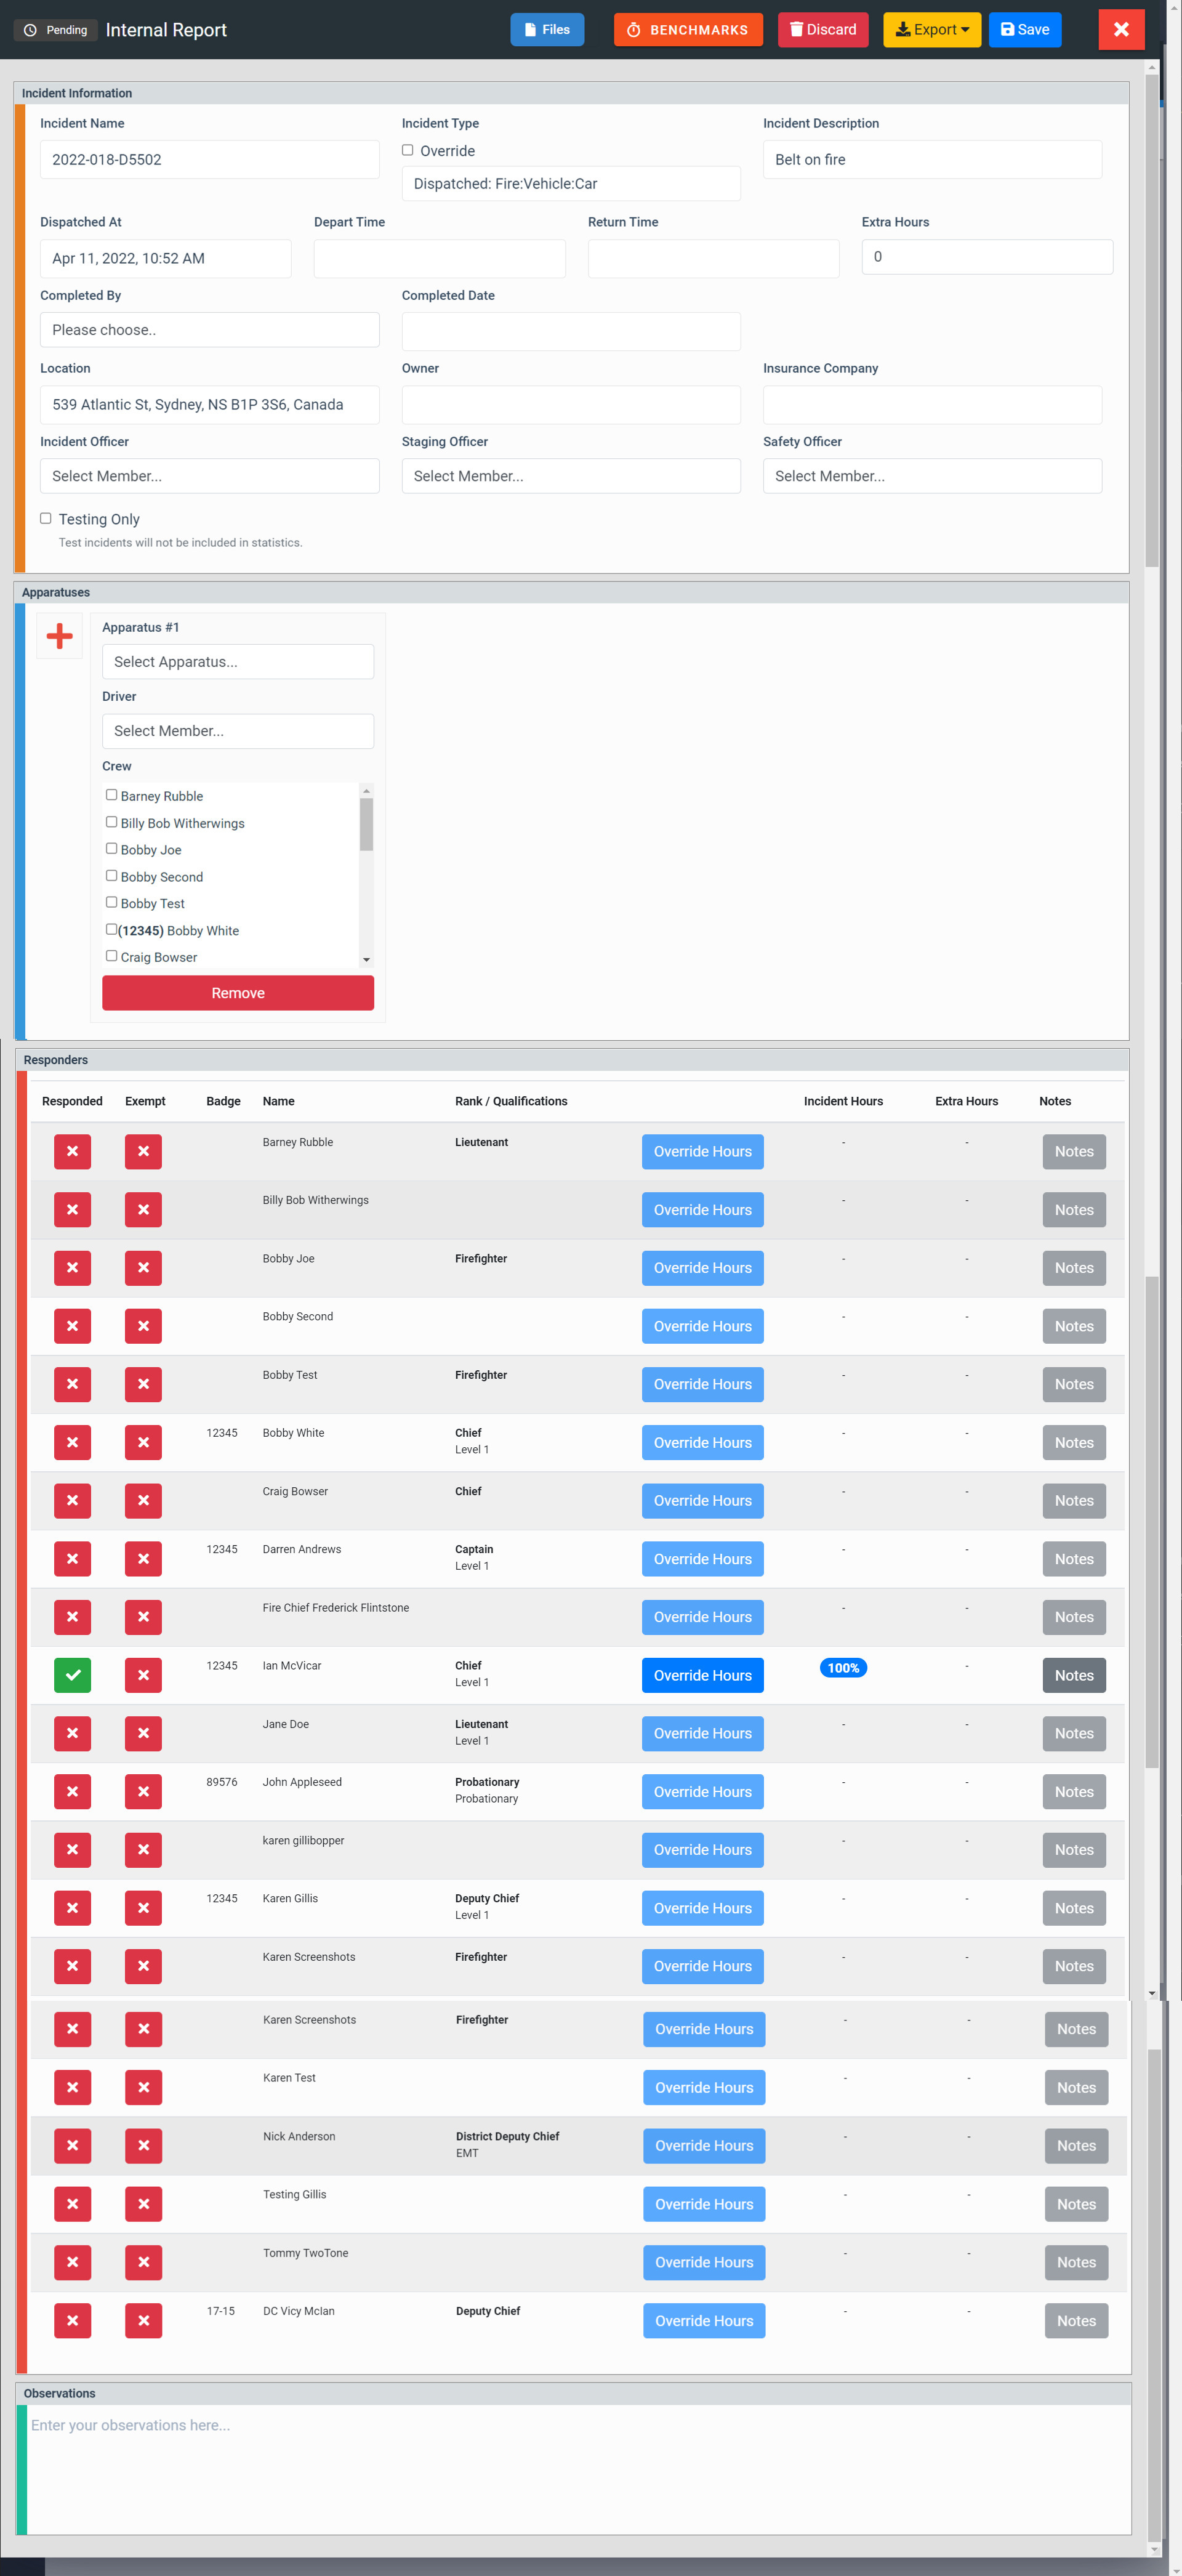This screenshot has width=1182, height=2576.
Task: Open Files with the document icon button
Action: [547, 29]
